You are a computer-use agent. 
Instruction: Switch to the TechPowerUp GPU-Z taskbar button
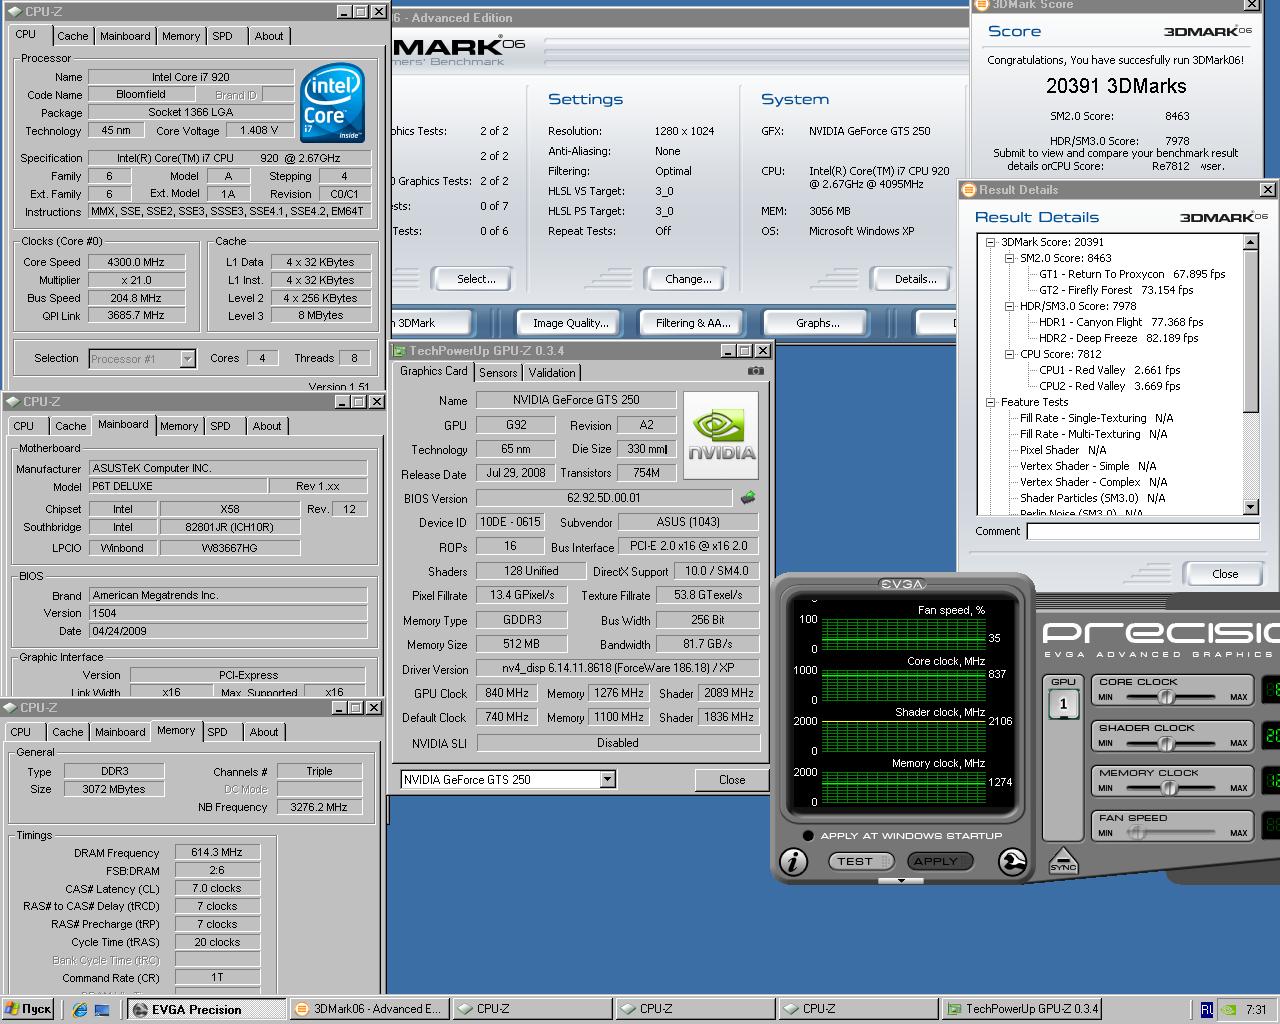point(1022,1009)
